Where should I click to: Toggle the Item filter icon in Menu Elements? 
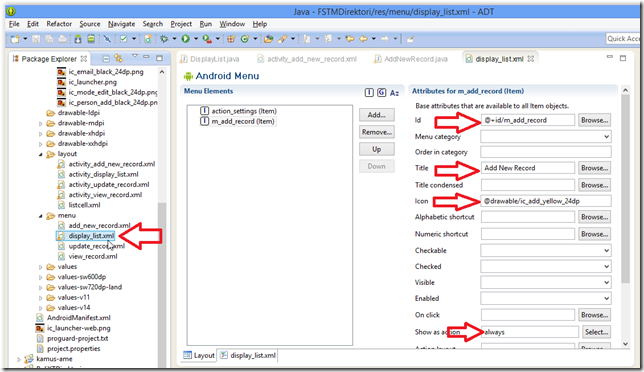[369, 92]
